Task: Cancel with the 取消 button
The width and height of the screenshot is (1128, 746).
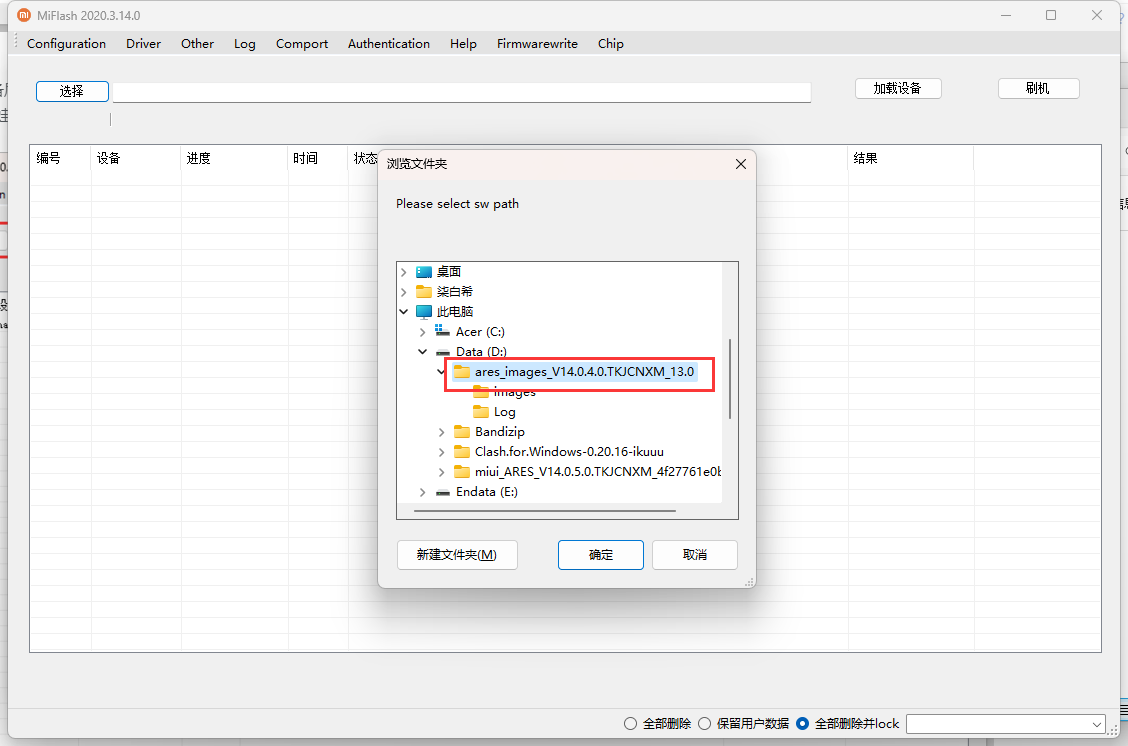Action: pos(694,555)
